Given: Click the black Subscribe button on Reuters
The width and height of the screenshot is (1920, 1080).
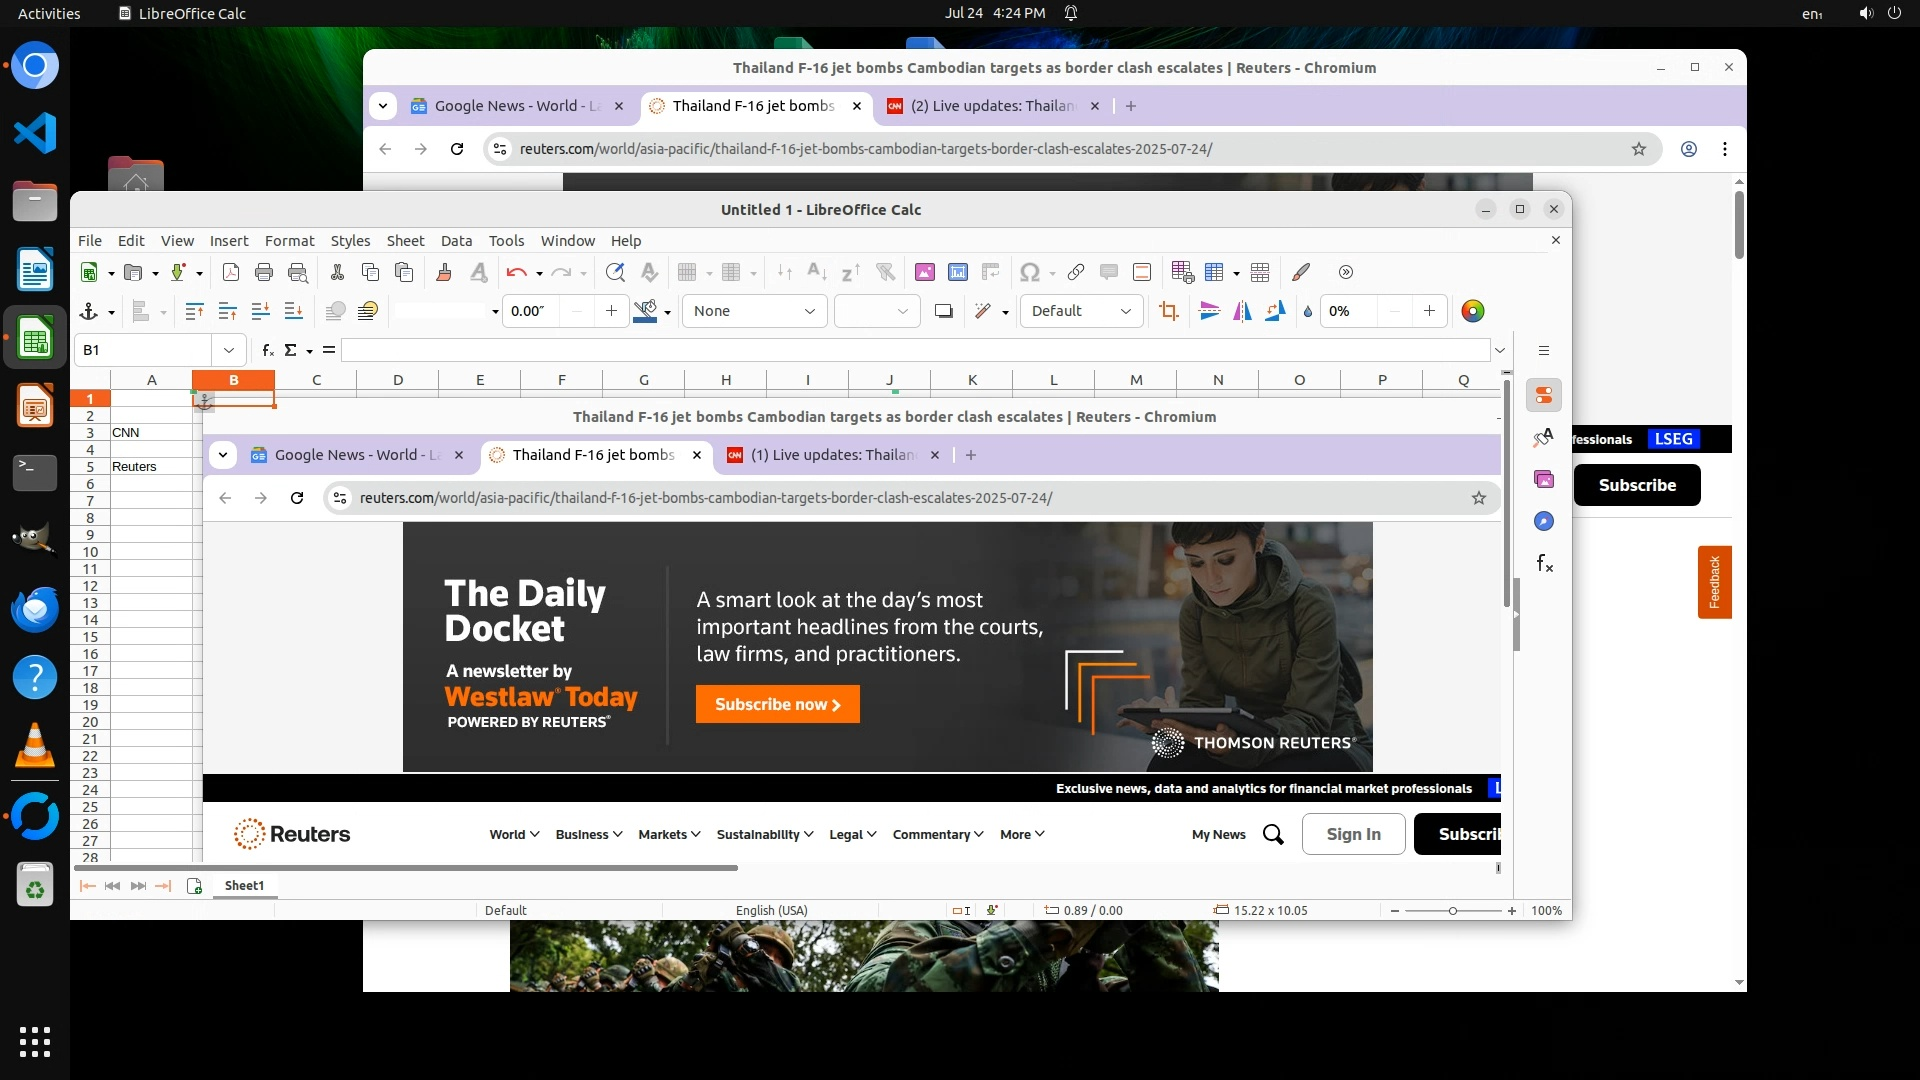Looking at the screenshot, I should pos(1636,485).
